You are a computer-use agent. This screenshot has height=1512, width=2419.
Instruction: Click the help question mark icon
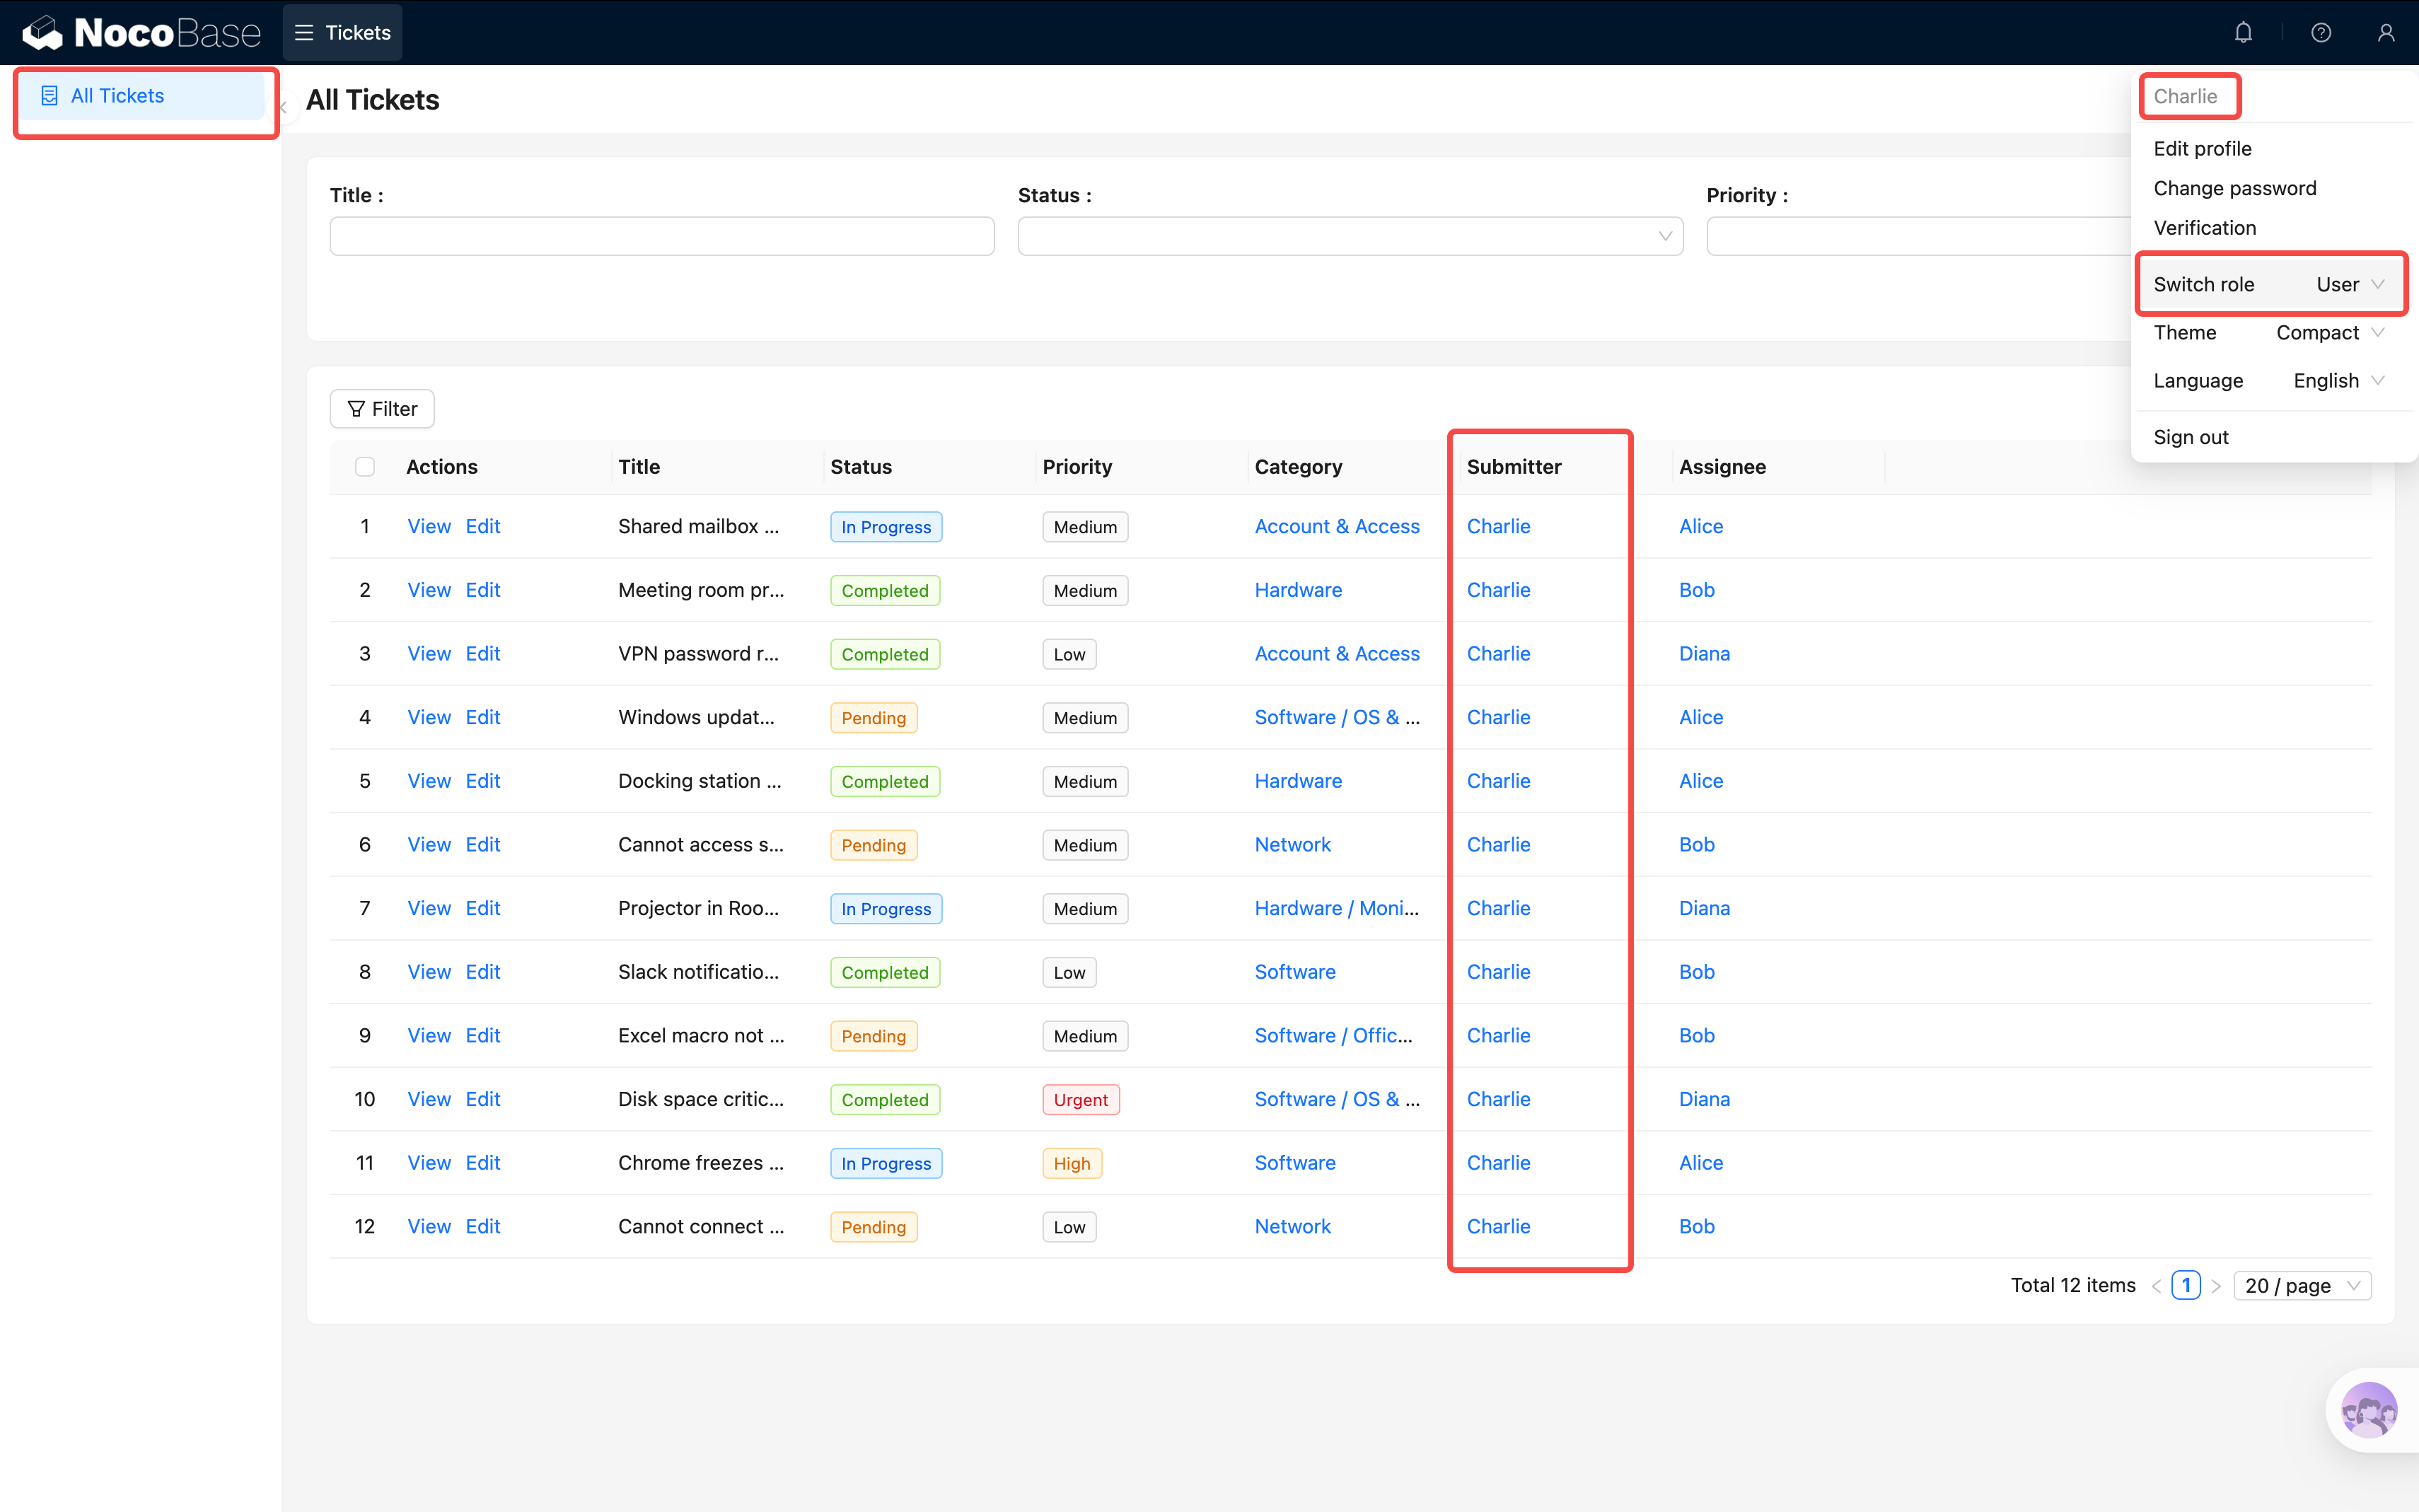(2320, 33)
